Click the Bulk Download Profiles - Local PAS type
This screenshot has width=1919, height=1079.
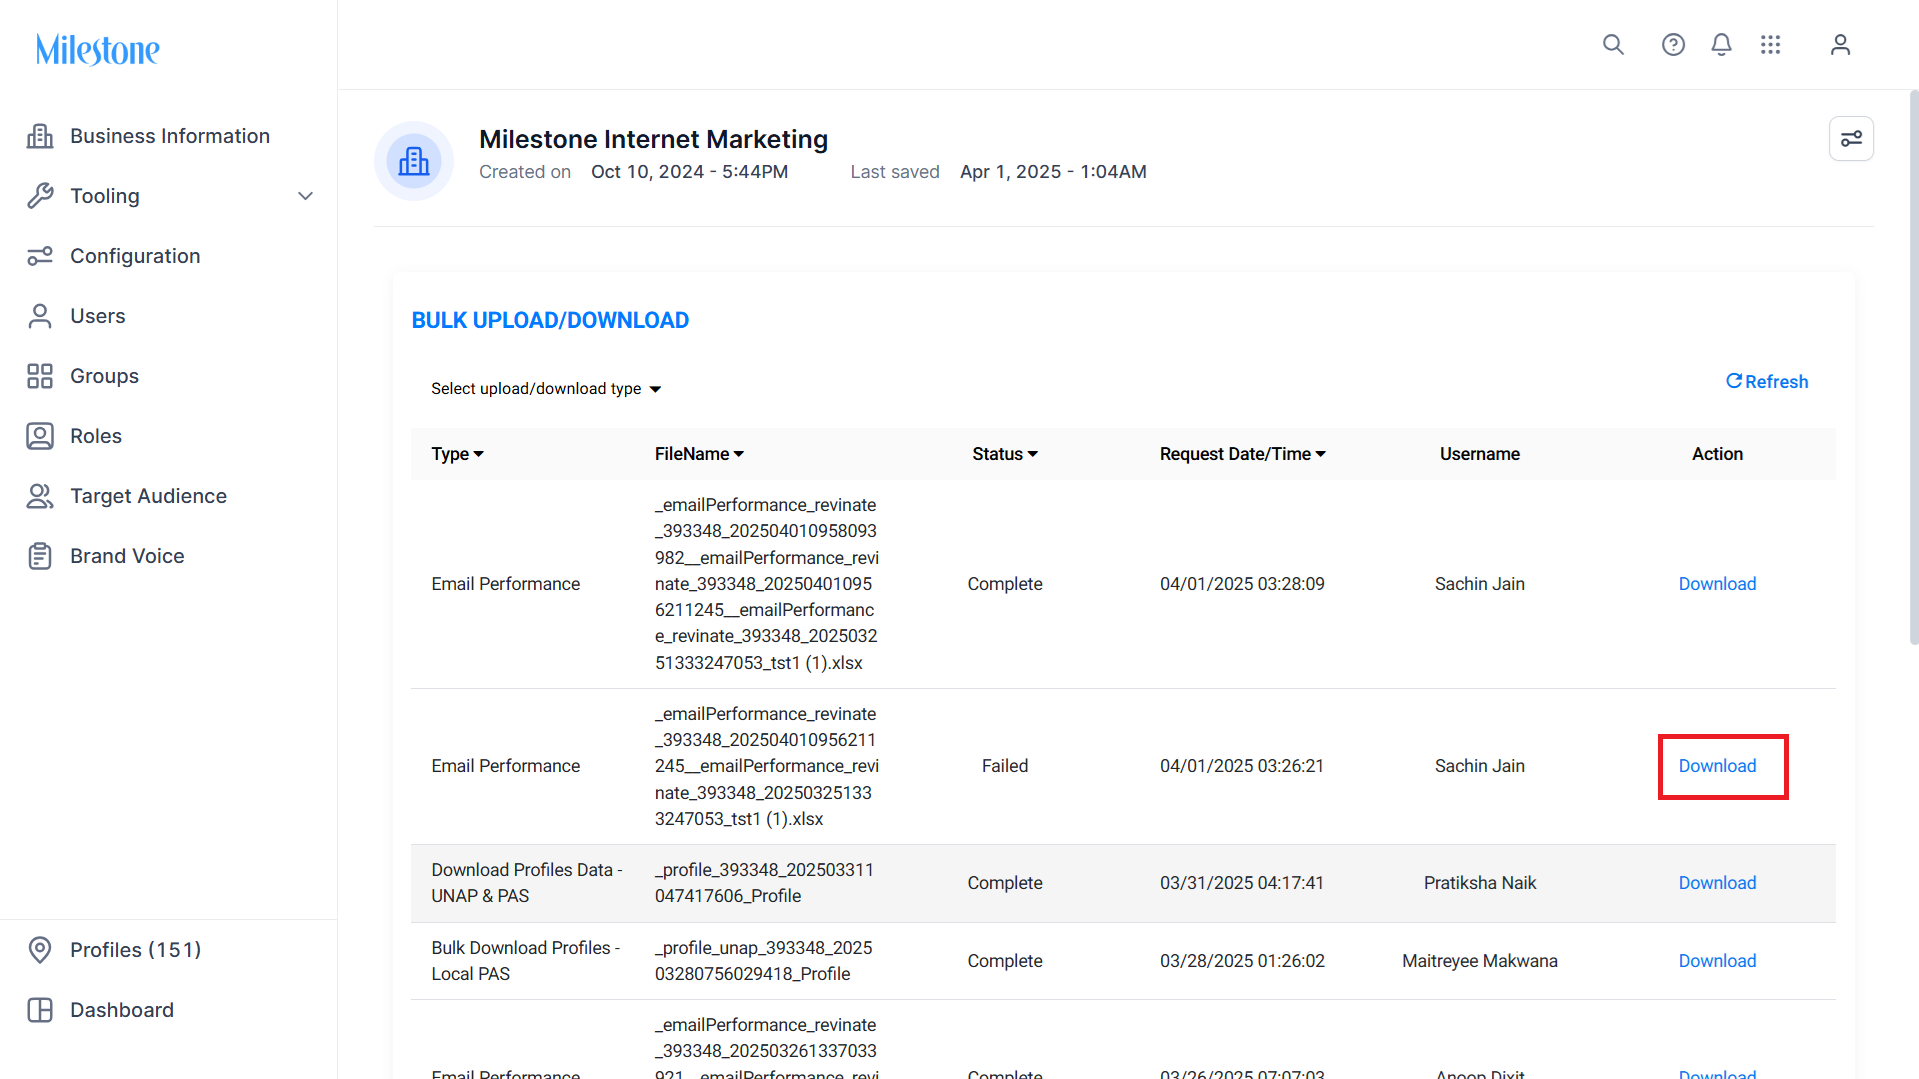[526, 961]
